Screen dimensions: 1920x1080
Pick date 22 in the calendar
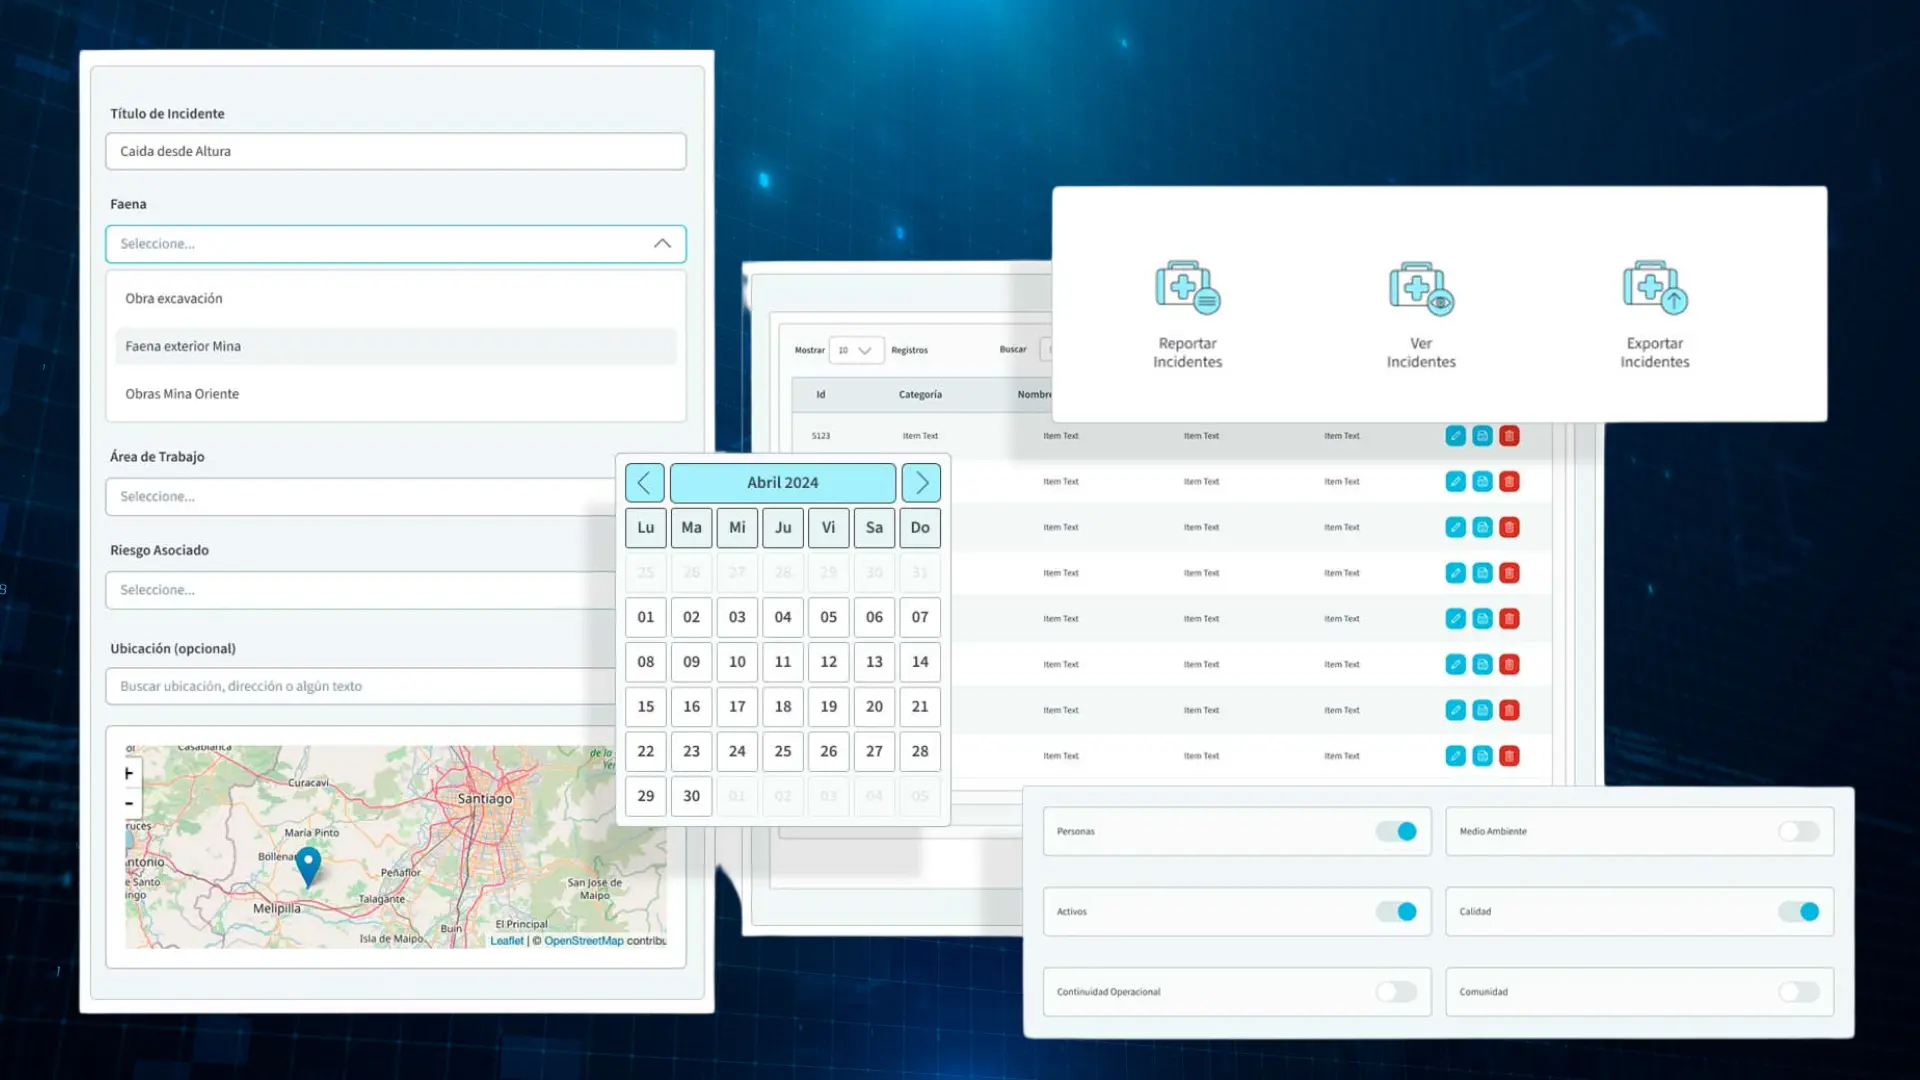pyautogui.click(x=646, y=751)
